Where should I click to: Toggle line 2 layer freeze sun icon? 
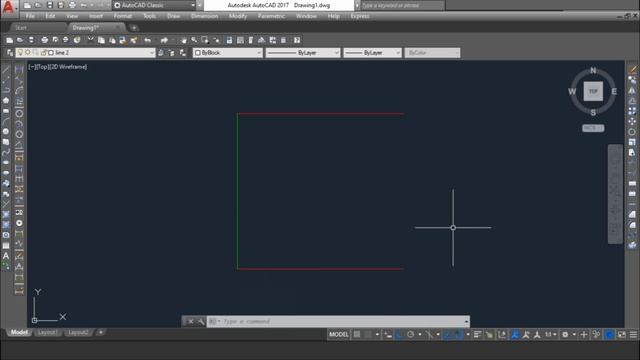pyautogui.click(x=28, y=53)
